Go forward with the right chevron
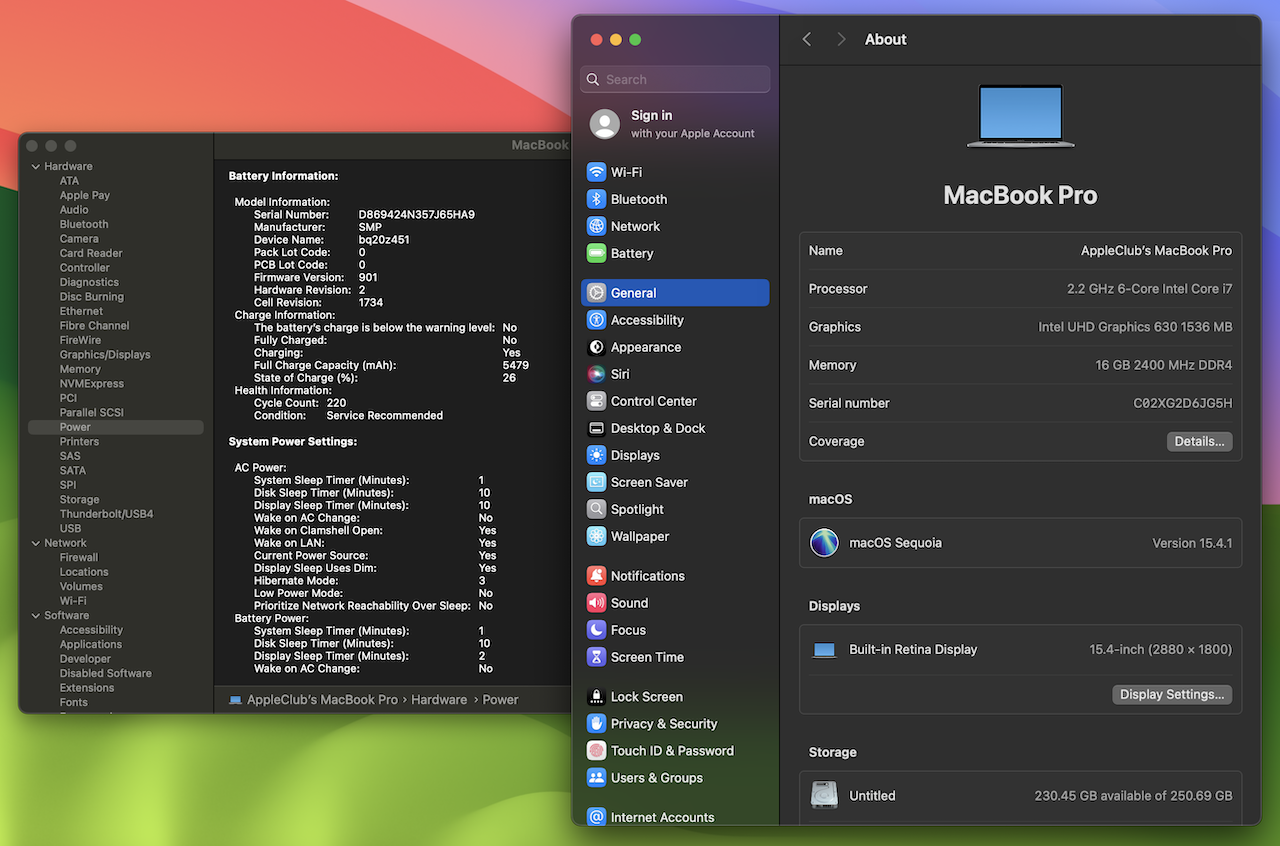 pos(841,39)
